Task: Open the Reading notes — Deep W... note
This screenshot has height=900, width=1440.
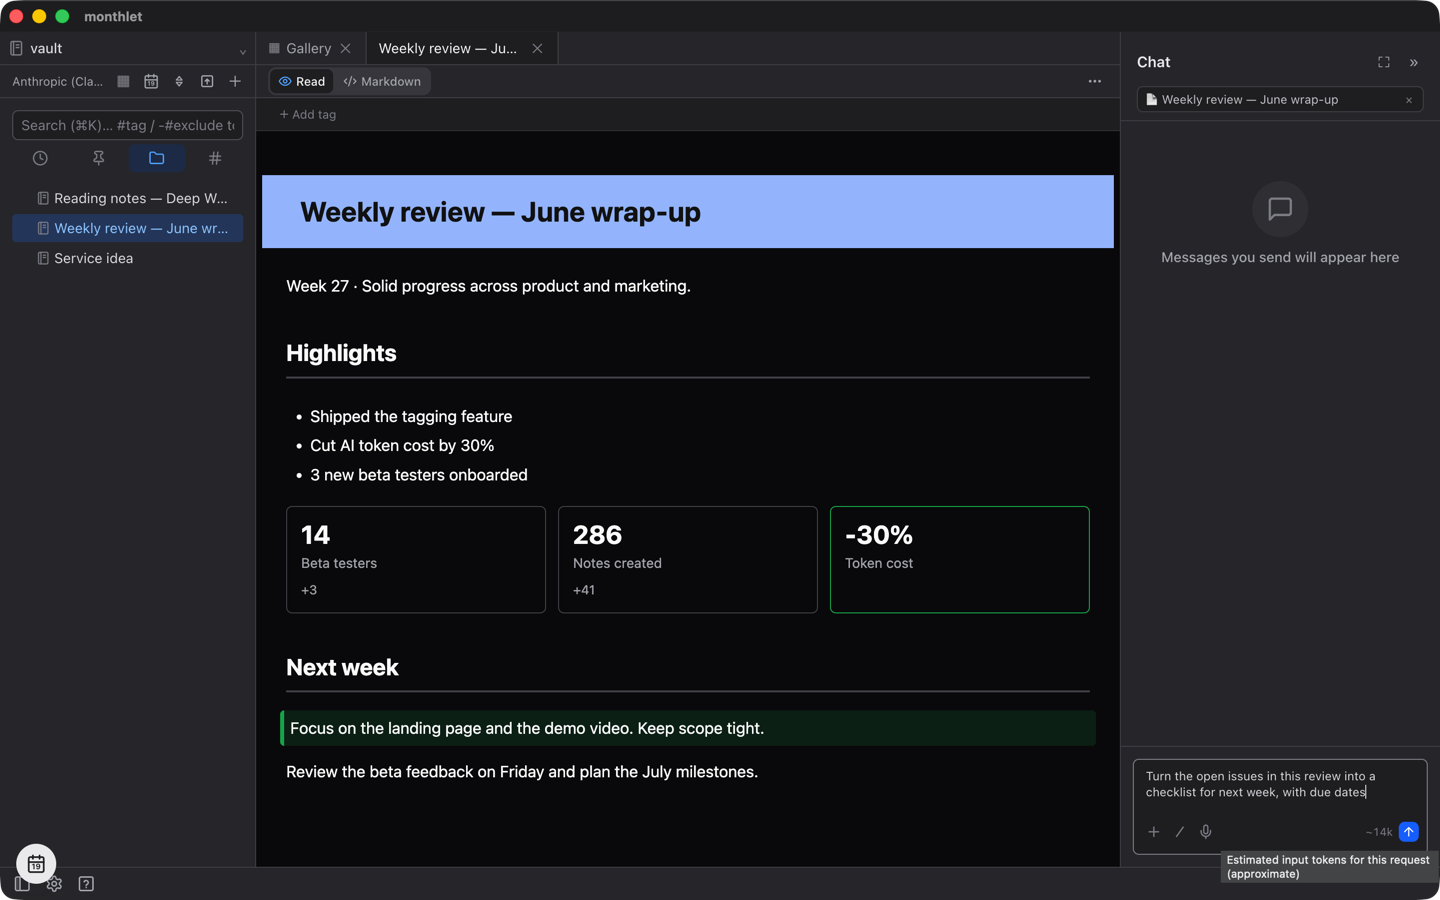Action: [128, 198]
